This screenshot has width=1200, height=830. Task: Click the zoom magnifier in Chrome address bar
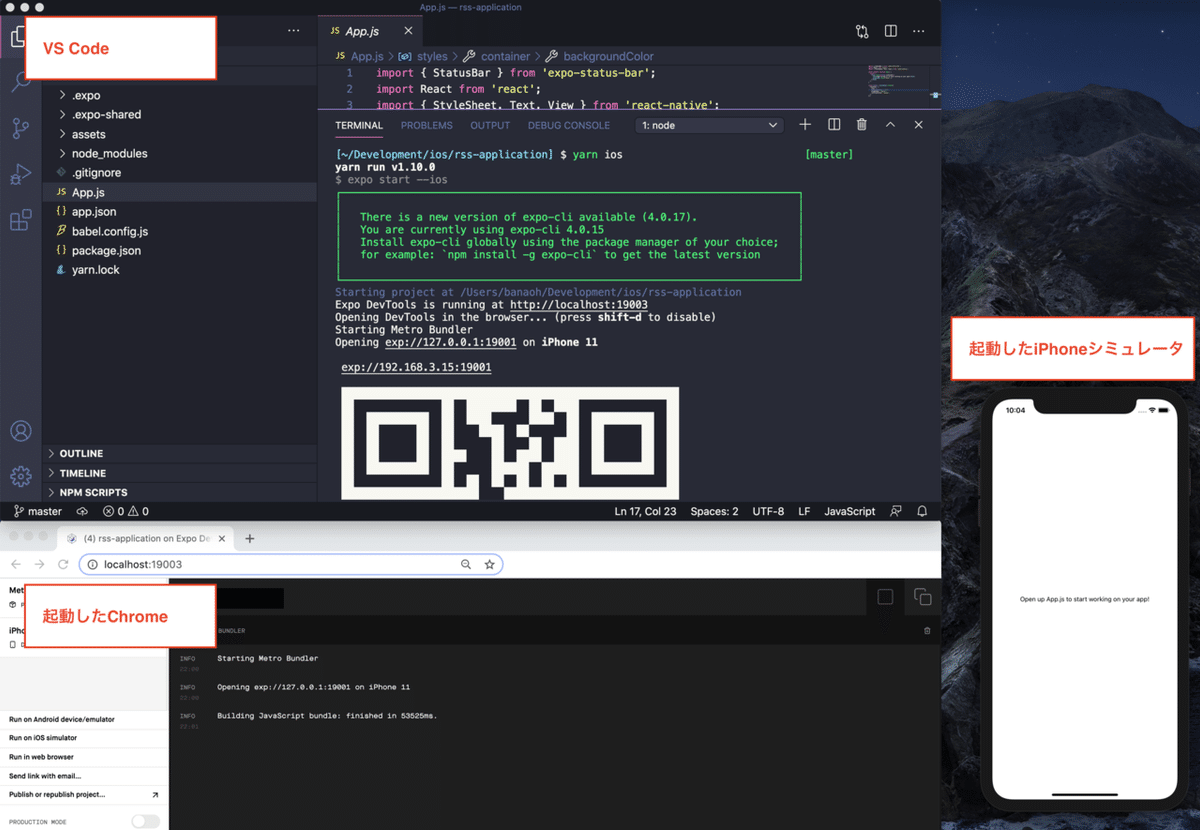[466, 564]
